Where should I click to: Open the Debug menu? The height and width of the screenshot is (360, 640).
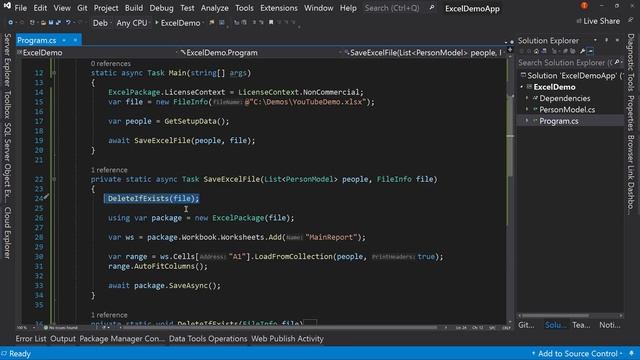(161, 8)
